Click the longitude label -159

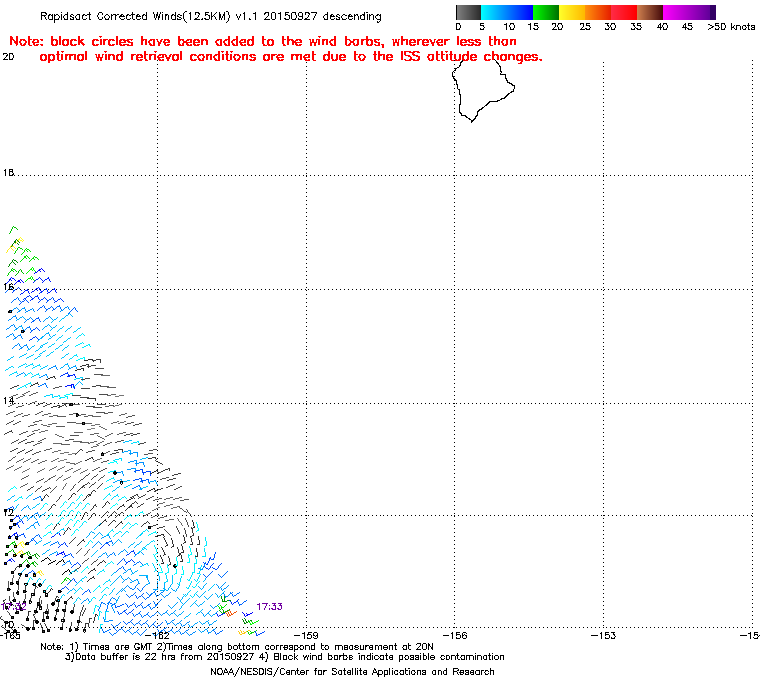pos(306,636)
